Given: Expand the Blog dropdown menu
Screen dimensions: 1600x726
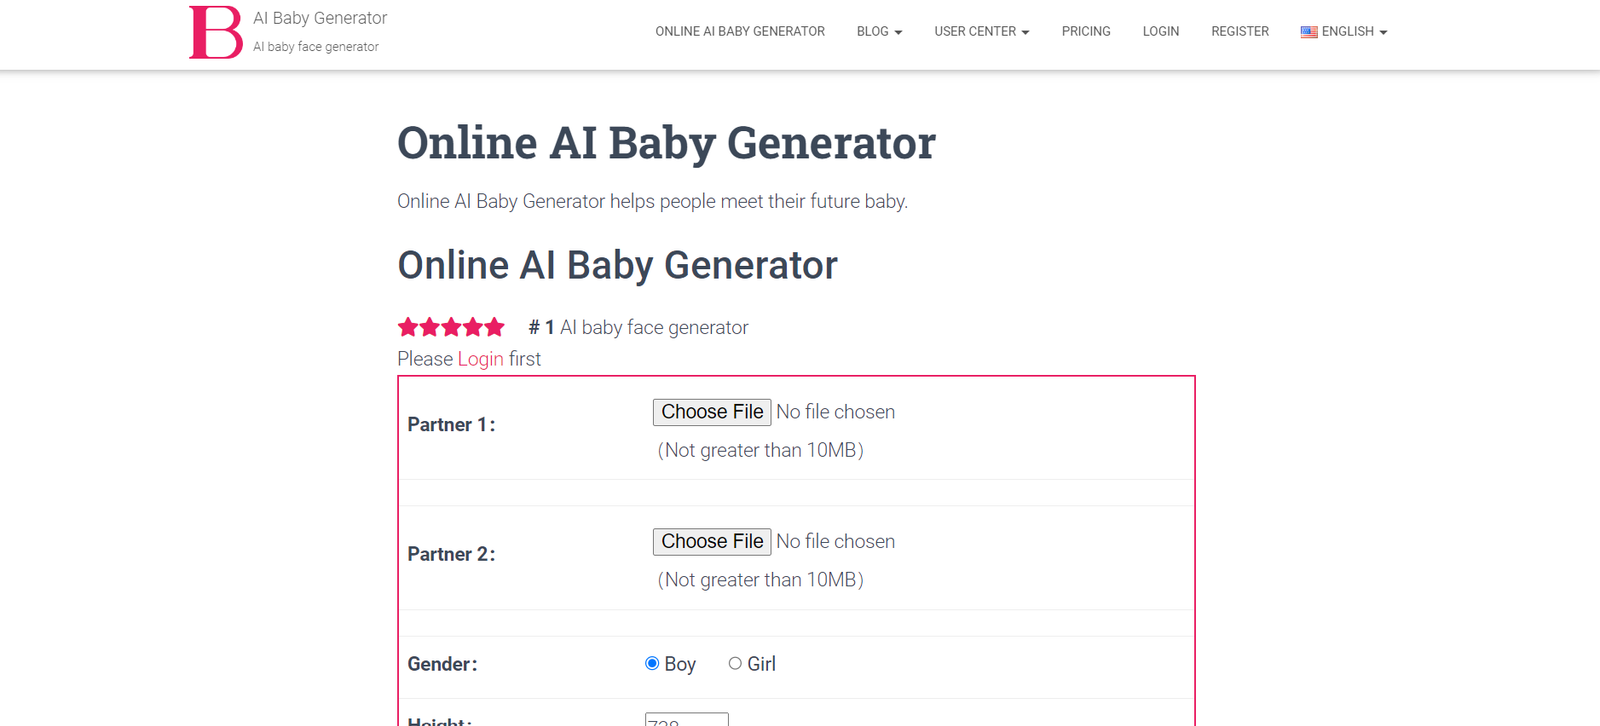Looking at the screenshot, I should tap(879, 32).
